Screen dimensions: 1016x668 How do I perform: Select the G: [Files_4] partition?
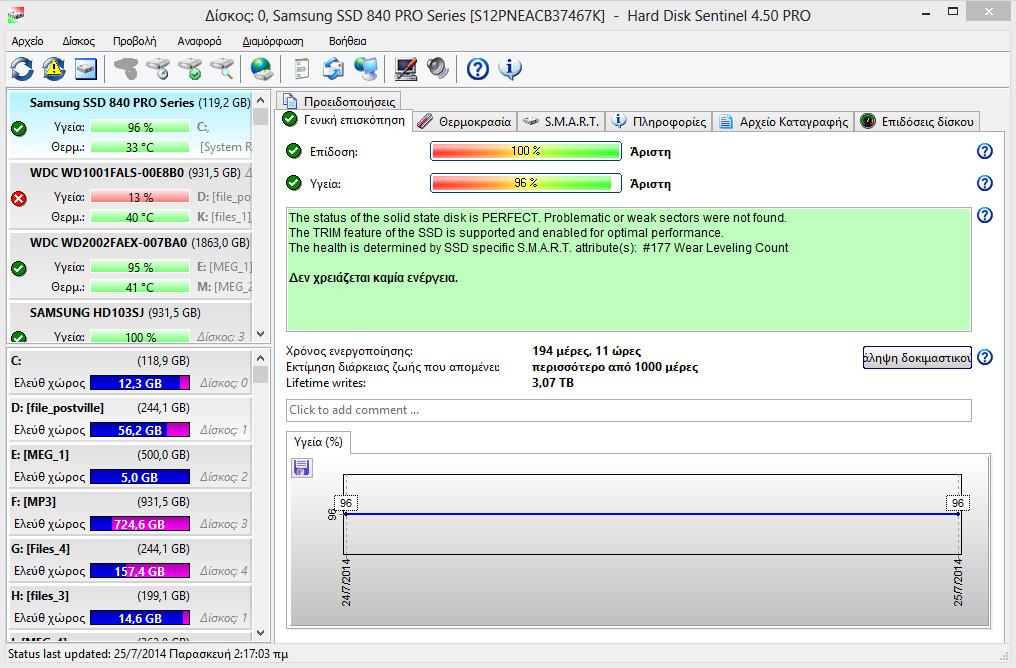[130, 560]
